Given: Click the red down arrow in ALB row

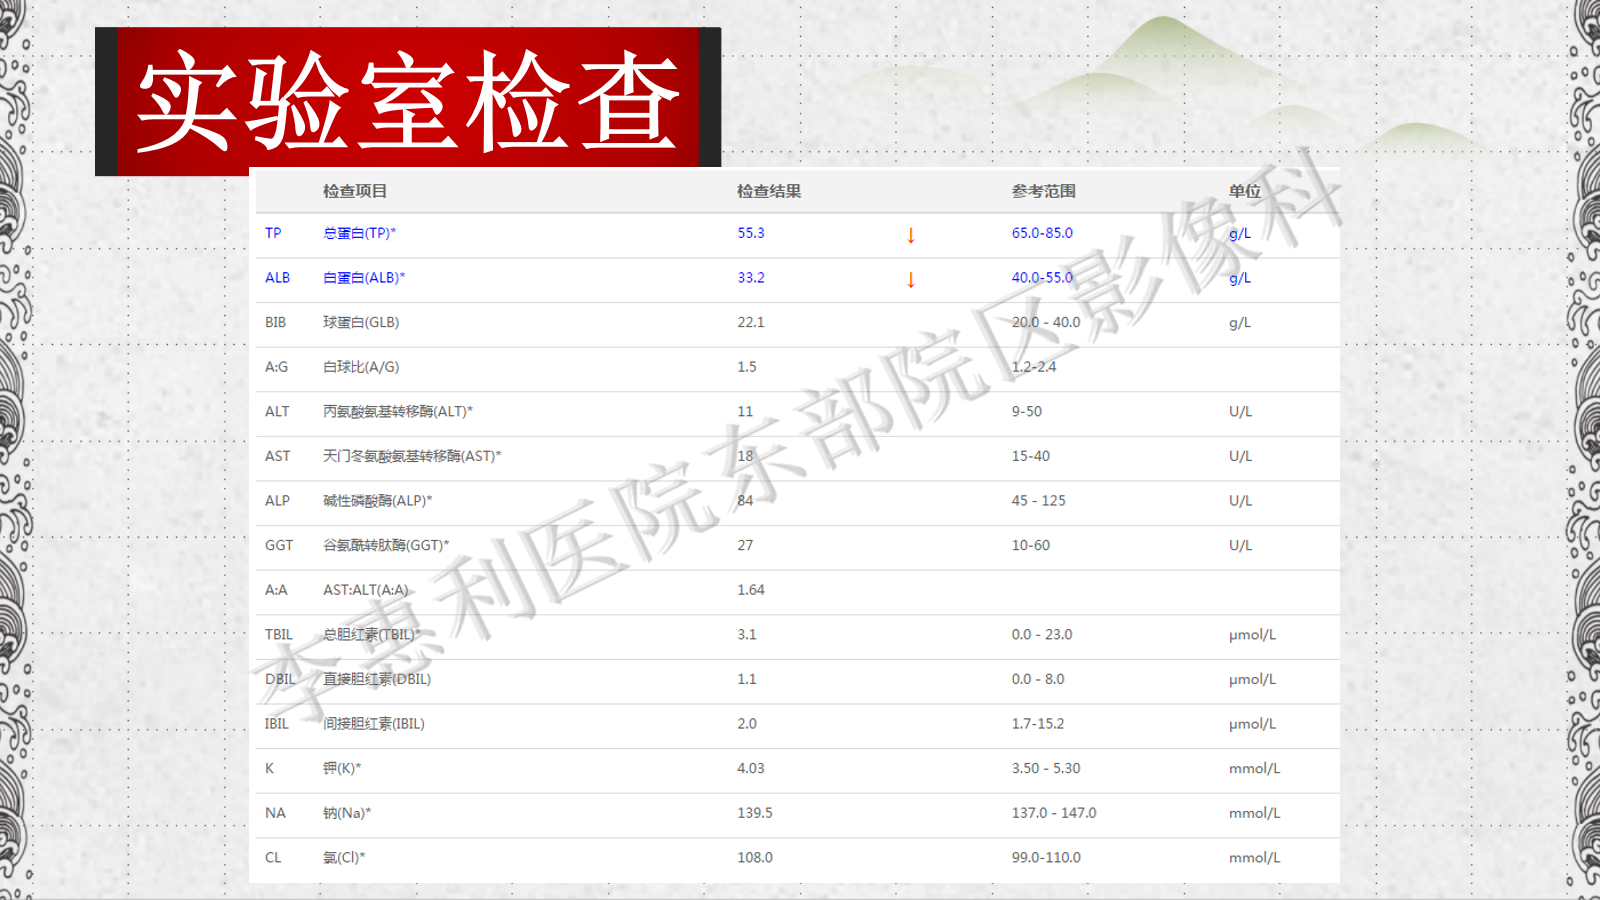Looking at the screenshot, I should pos(911,280).
